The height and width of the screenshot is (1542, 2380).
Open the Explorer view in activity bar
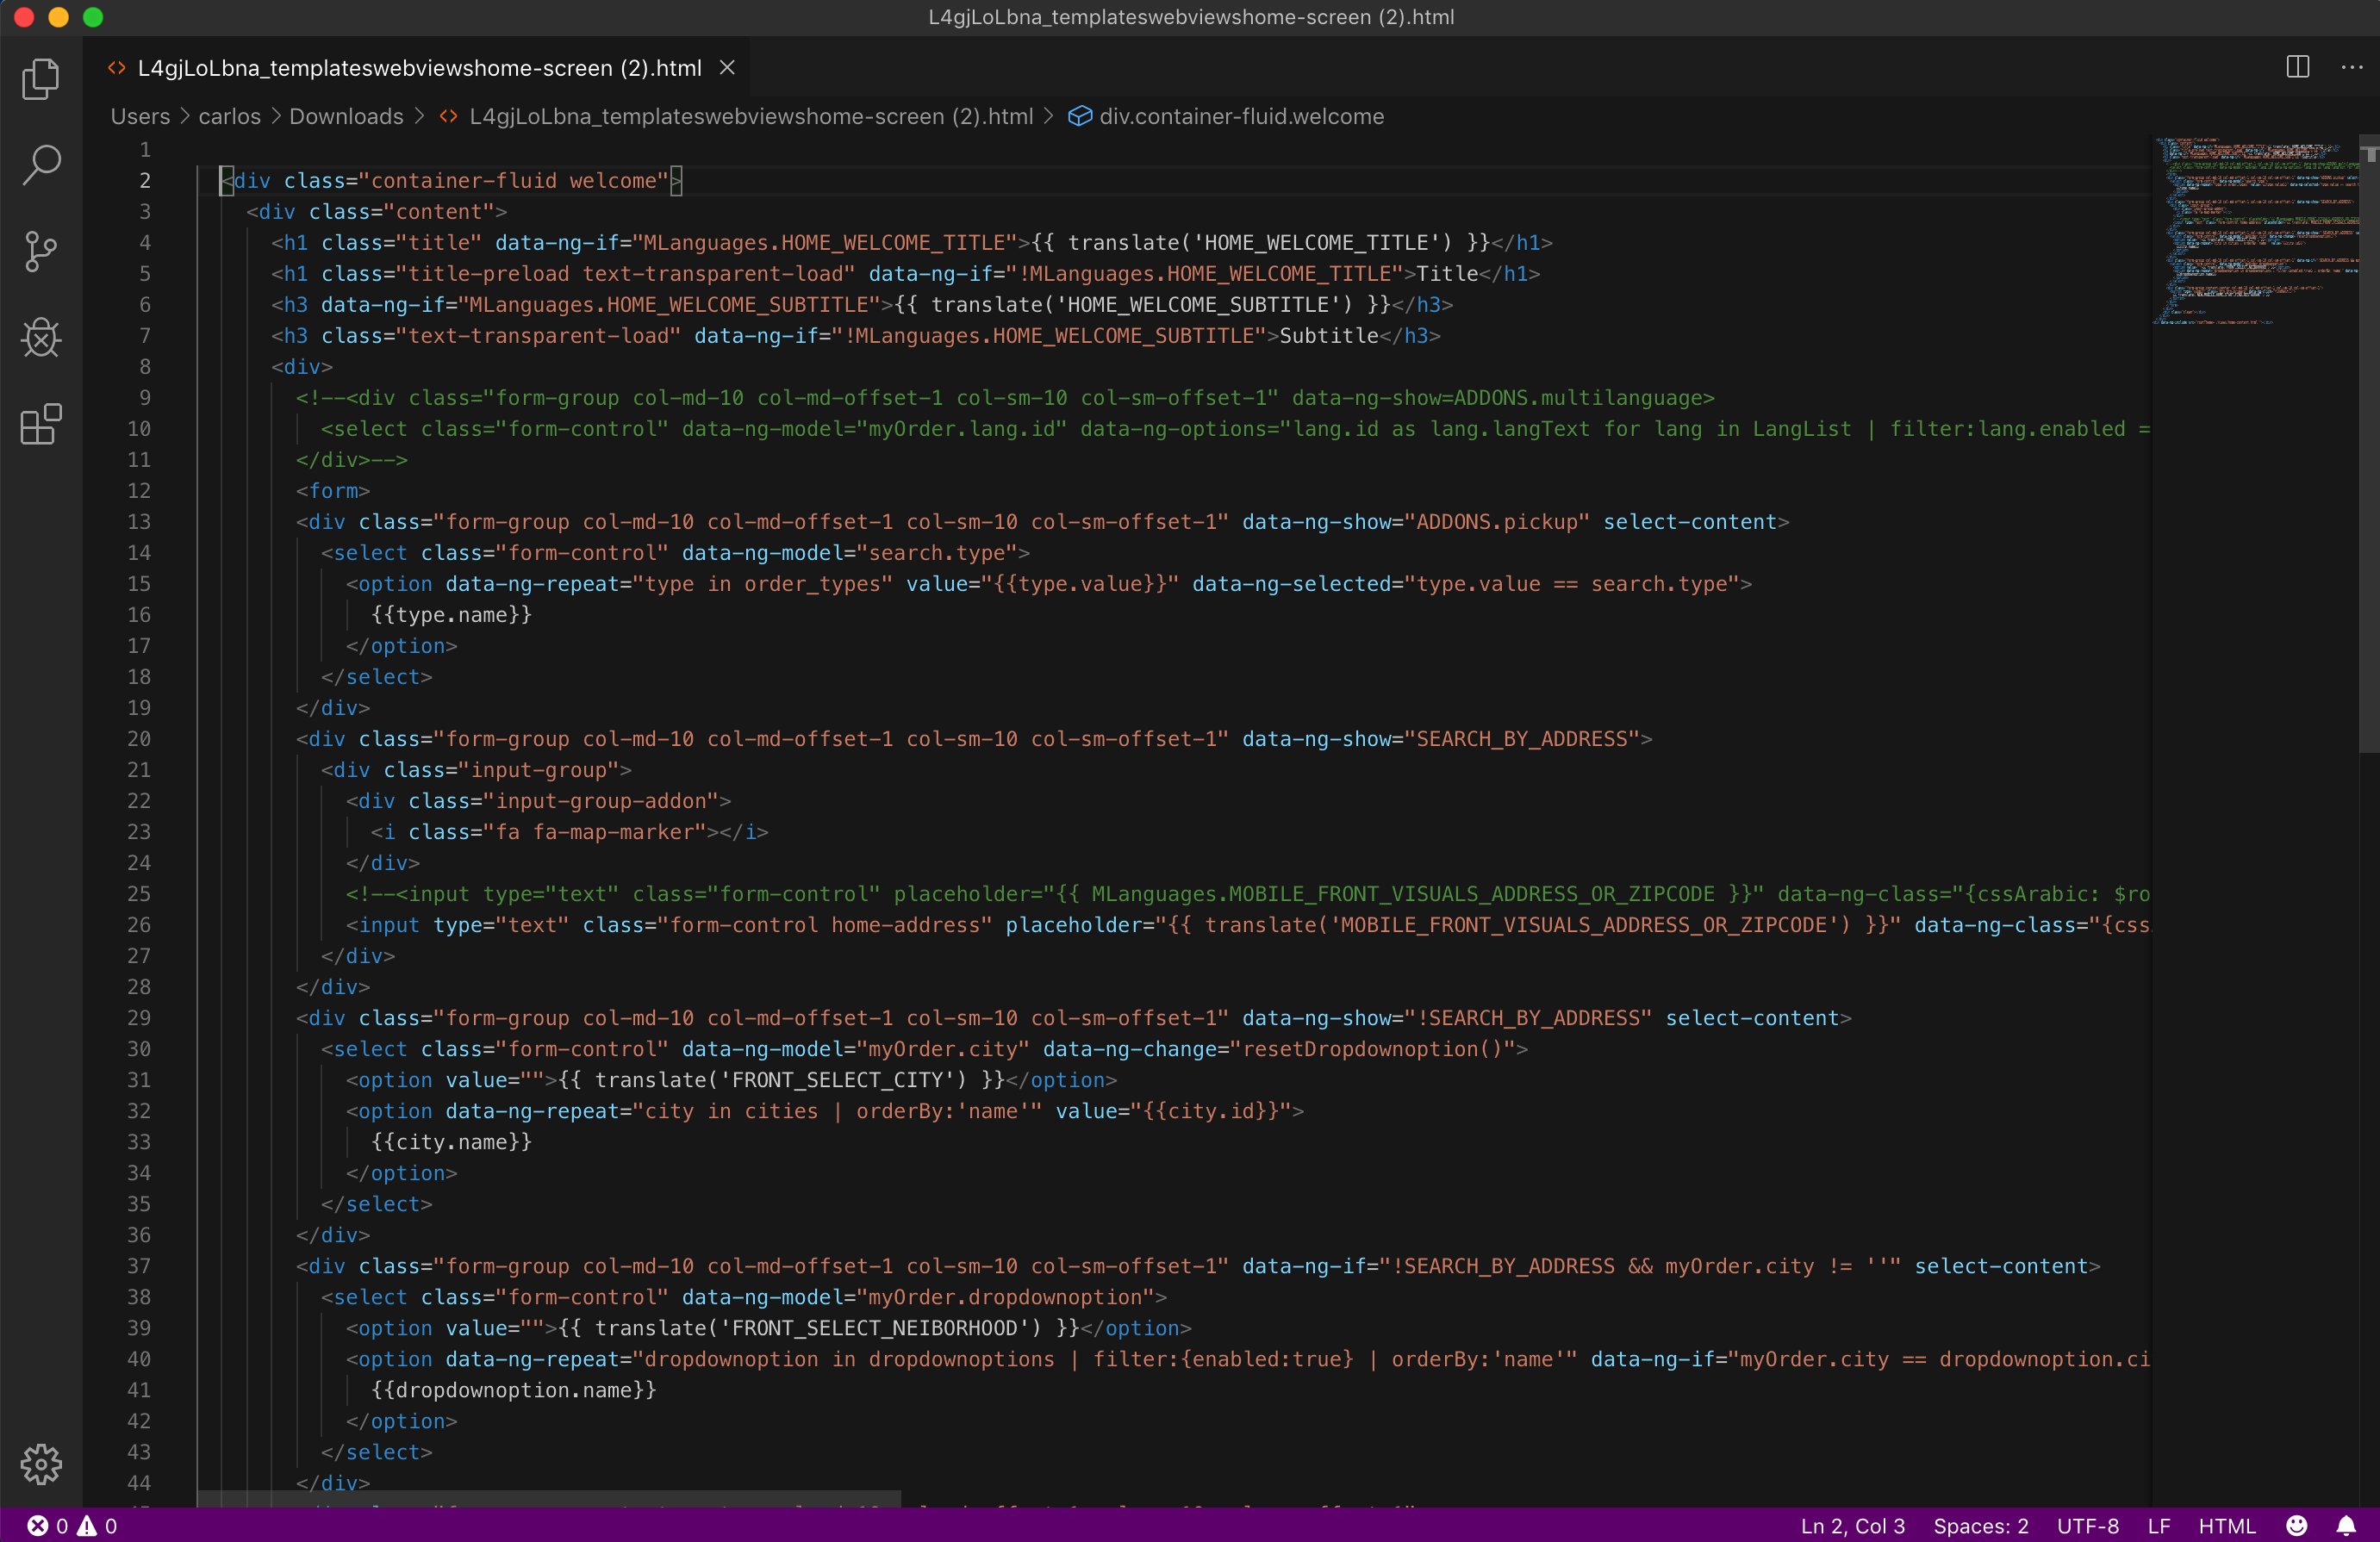point(41,79)
